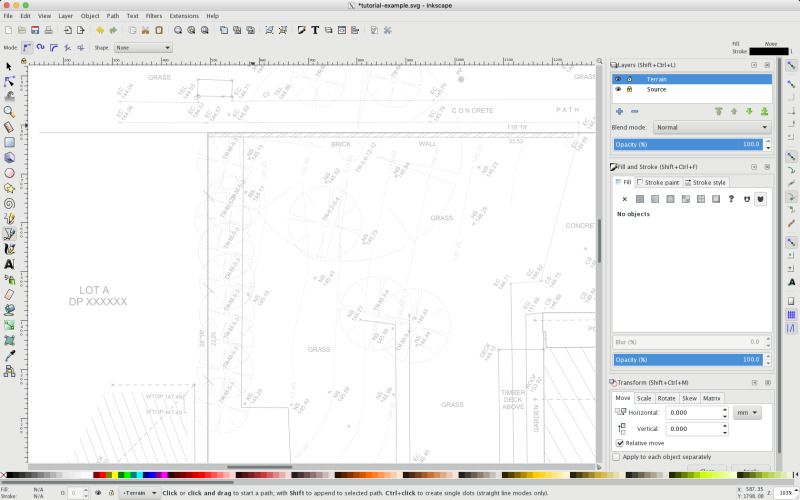This screenshot has width=800, height=500.
Task: Select the Pencil freehand tool
Action: tap(9, 218)
